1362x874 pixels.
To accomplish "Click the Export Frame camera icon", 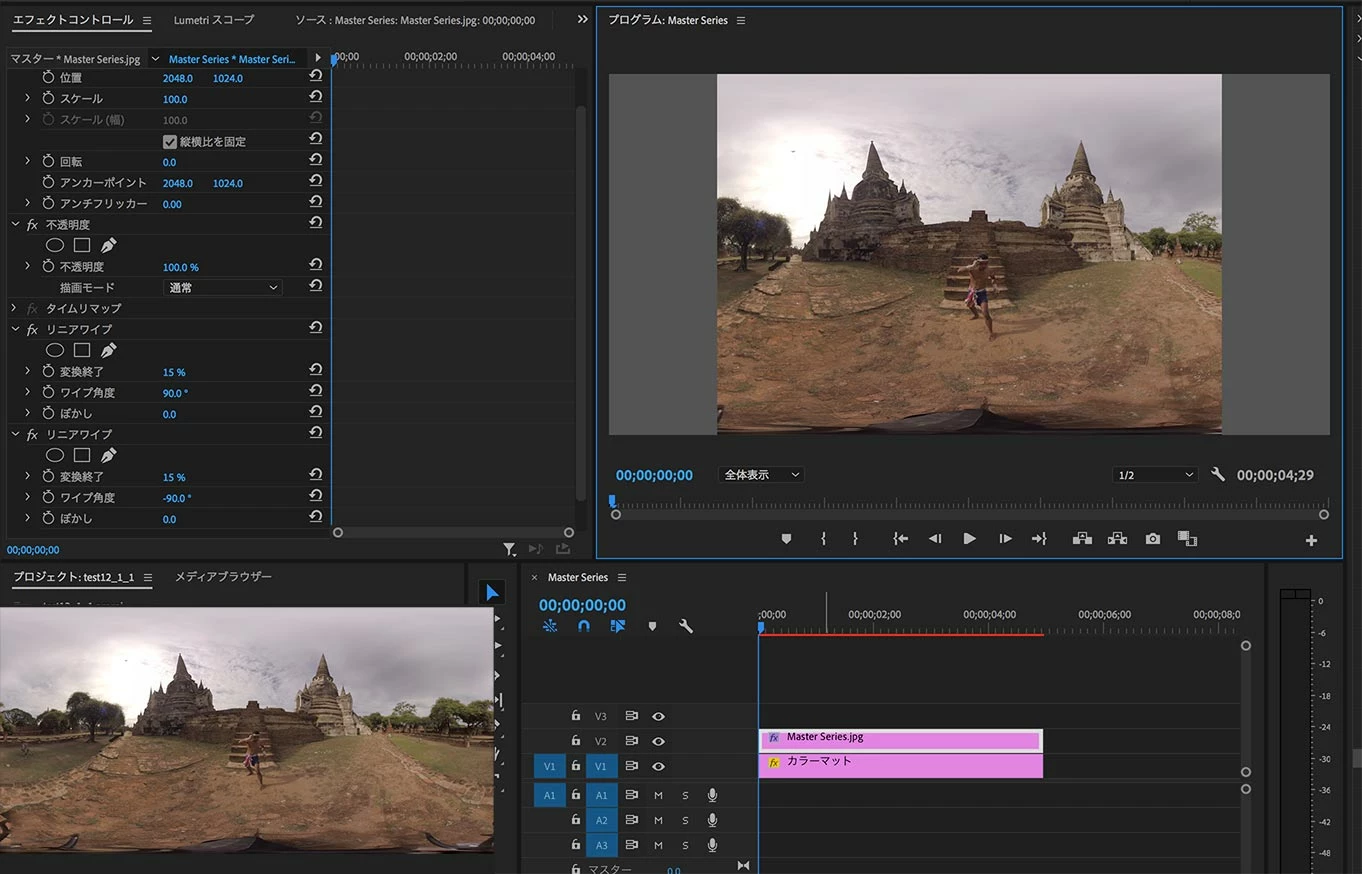I will [x=1153, y=539].
